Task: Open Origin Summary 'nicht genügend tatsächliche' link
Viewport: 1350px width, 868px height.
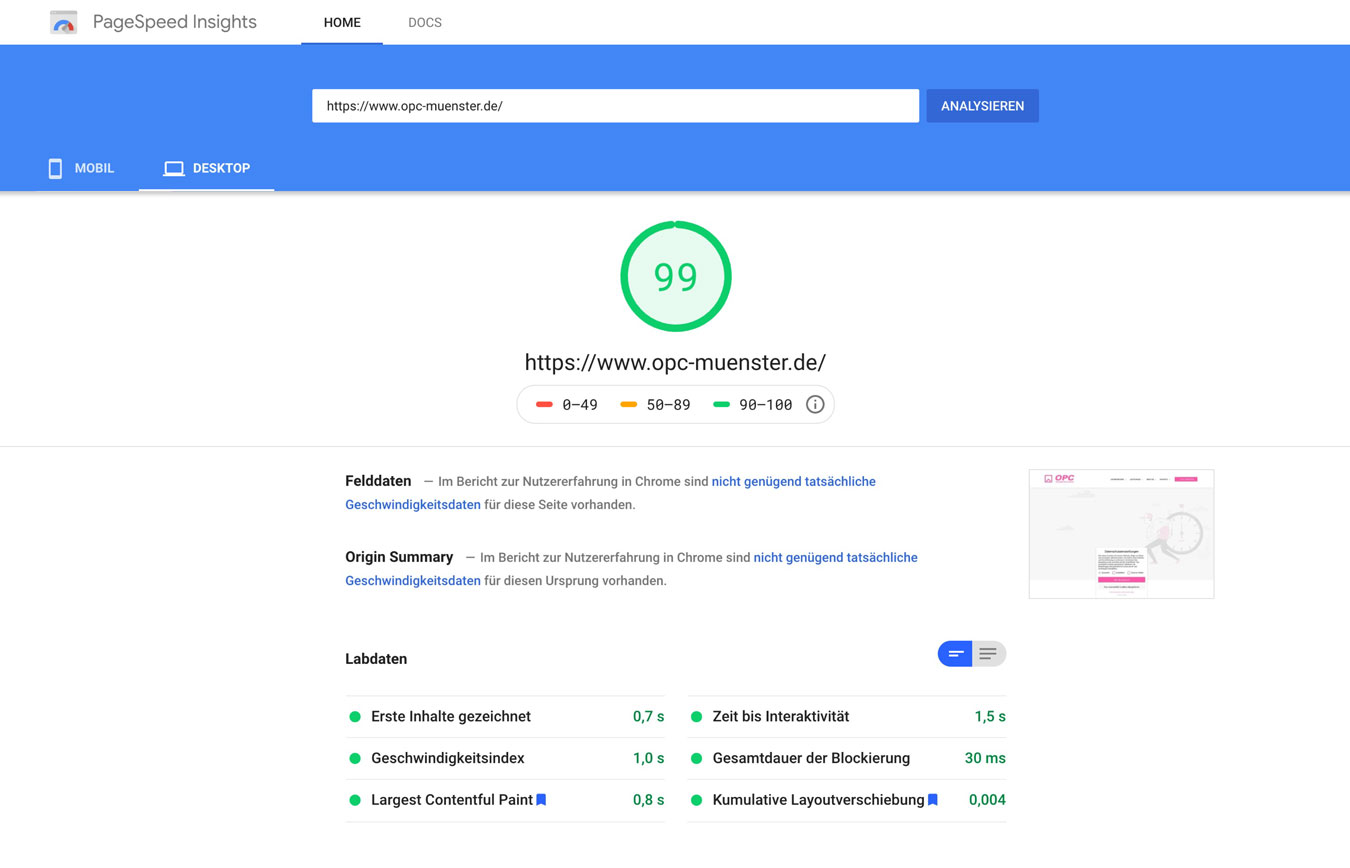Action: (x=836, y=557)
